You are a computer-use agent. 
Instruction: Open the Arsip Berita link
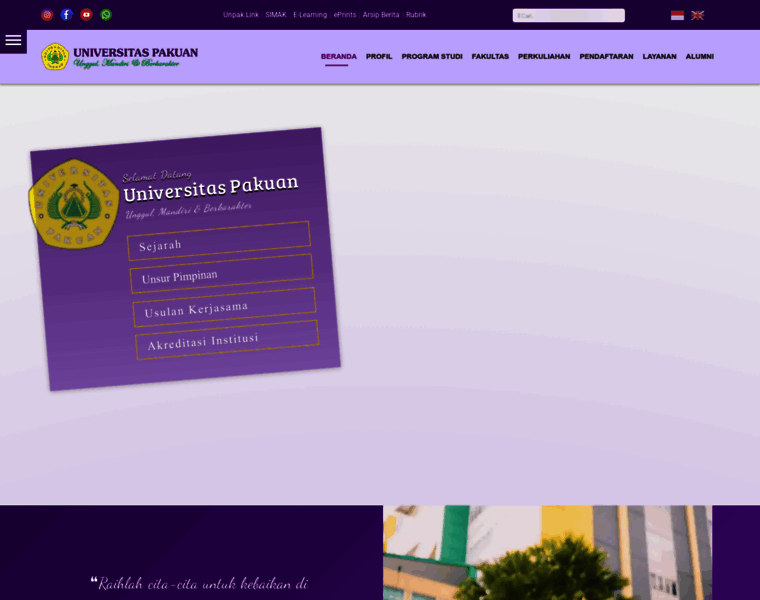coord(381,15)
